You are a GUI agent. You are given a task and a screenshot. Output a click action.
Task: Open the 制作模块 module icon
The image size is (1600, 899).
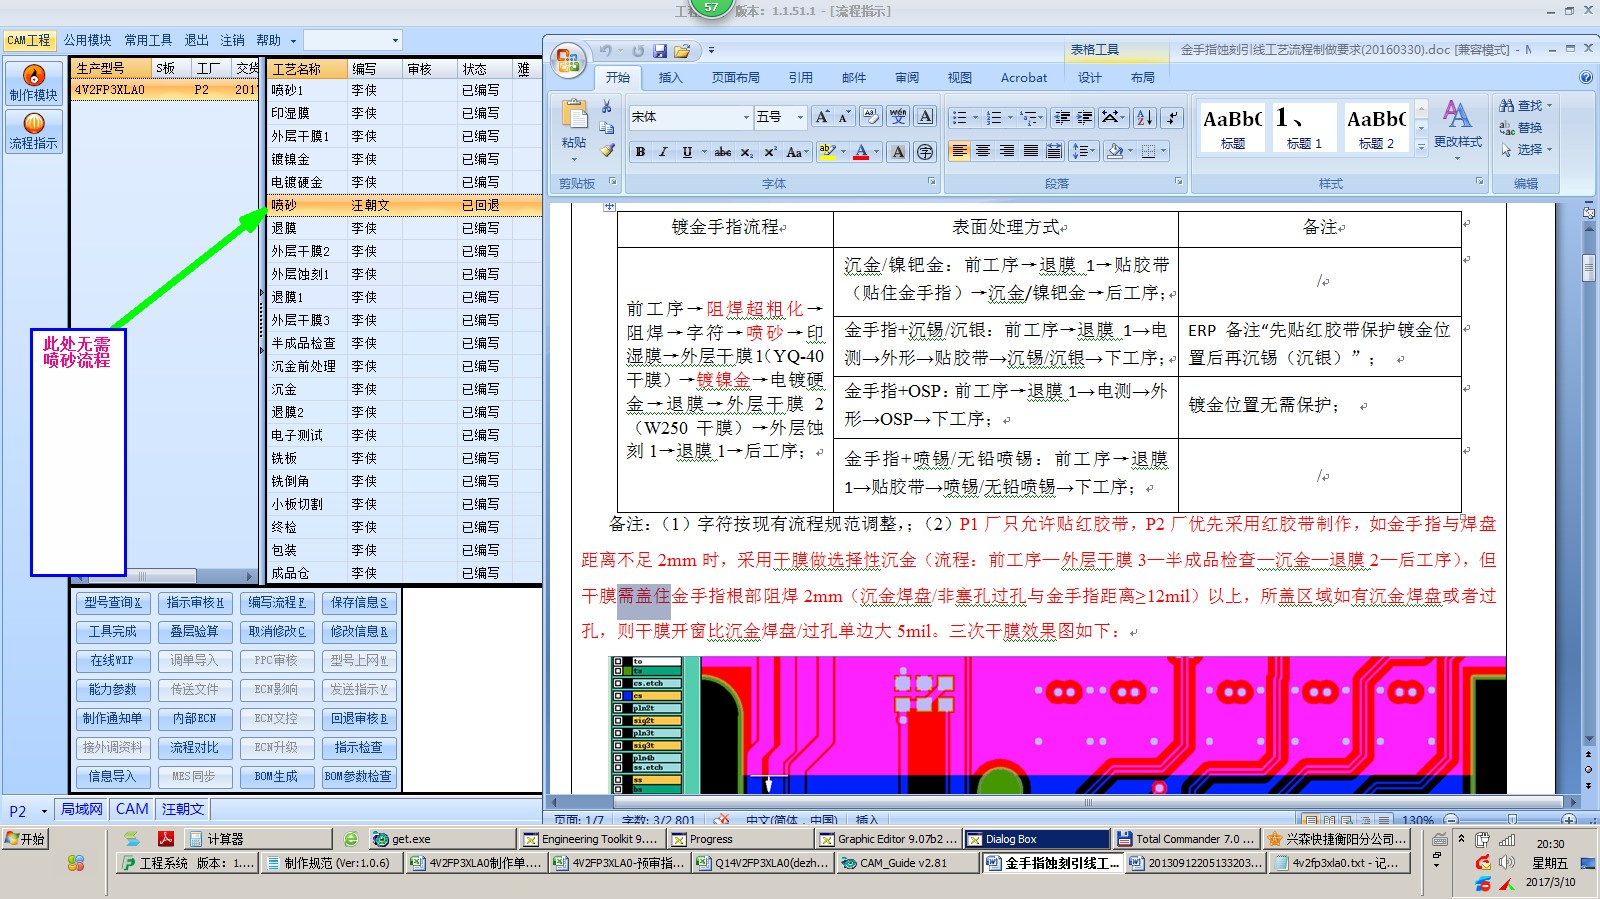point(33,83)
